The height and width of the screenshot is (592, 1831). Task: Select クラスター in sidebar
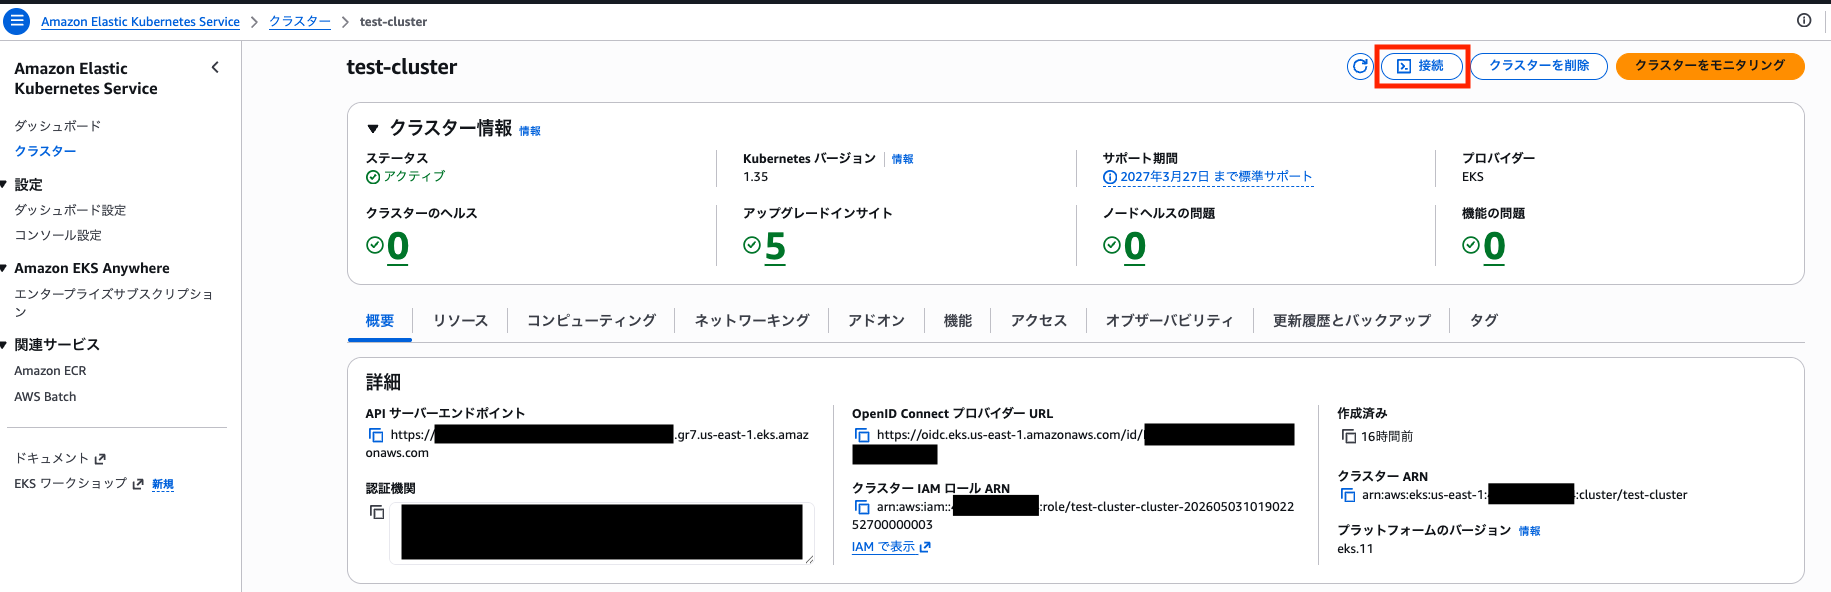point(45,151)
